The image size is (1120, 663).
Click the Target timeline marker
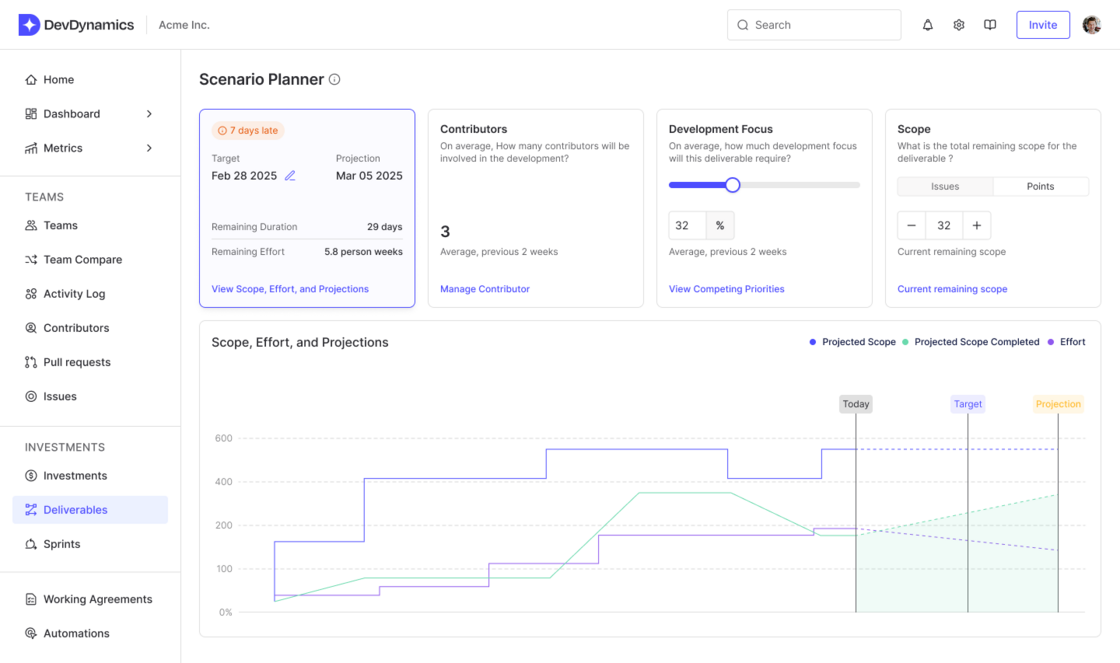coord(968,404)
